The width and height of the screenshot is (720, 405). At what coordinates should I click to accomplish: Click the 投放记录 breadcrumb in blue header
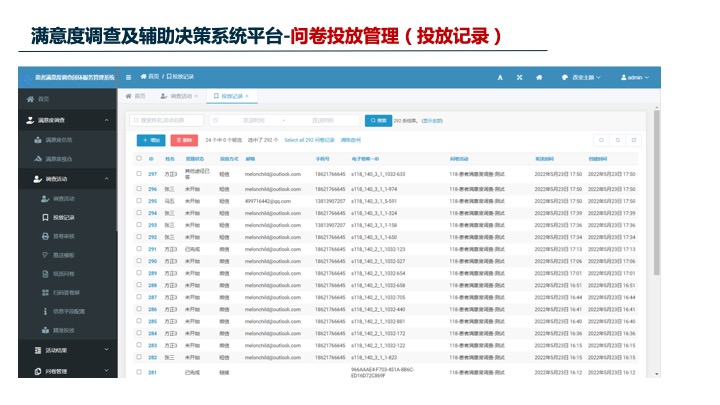click(180, 77)
